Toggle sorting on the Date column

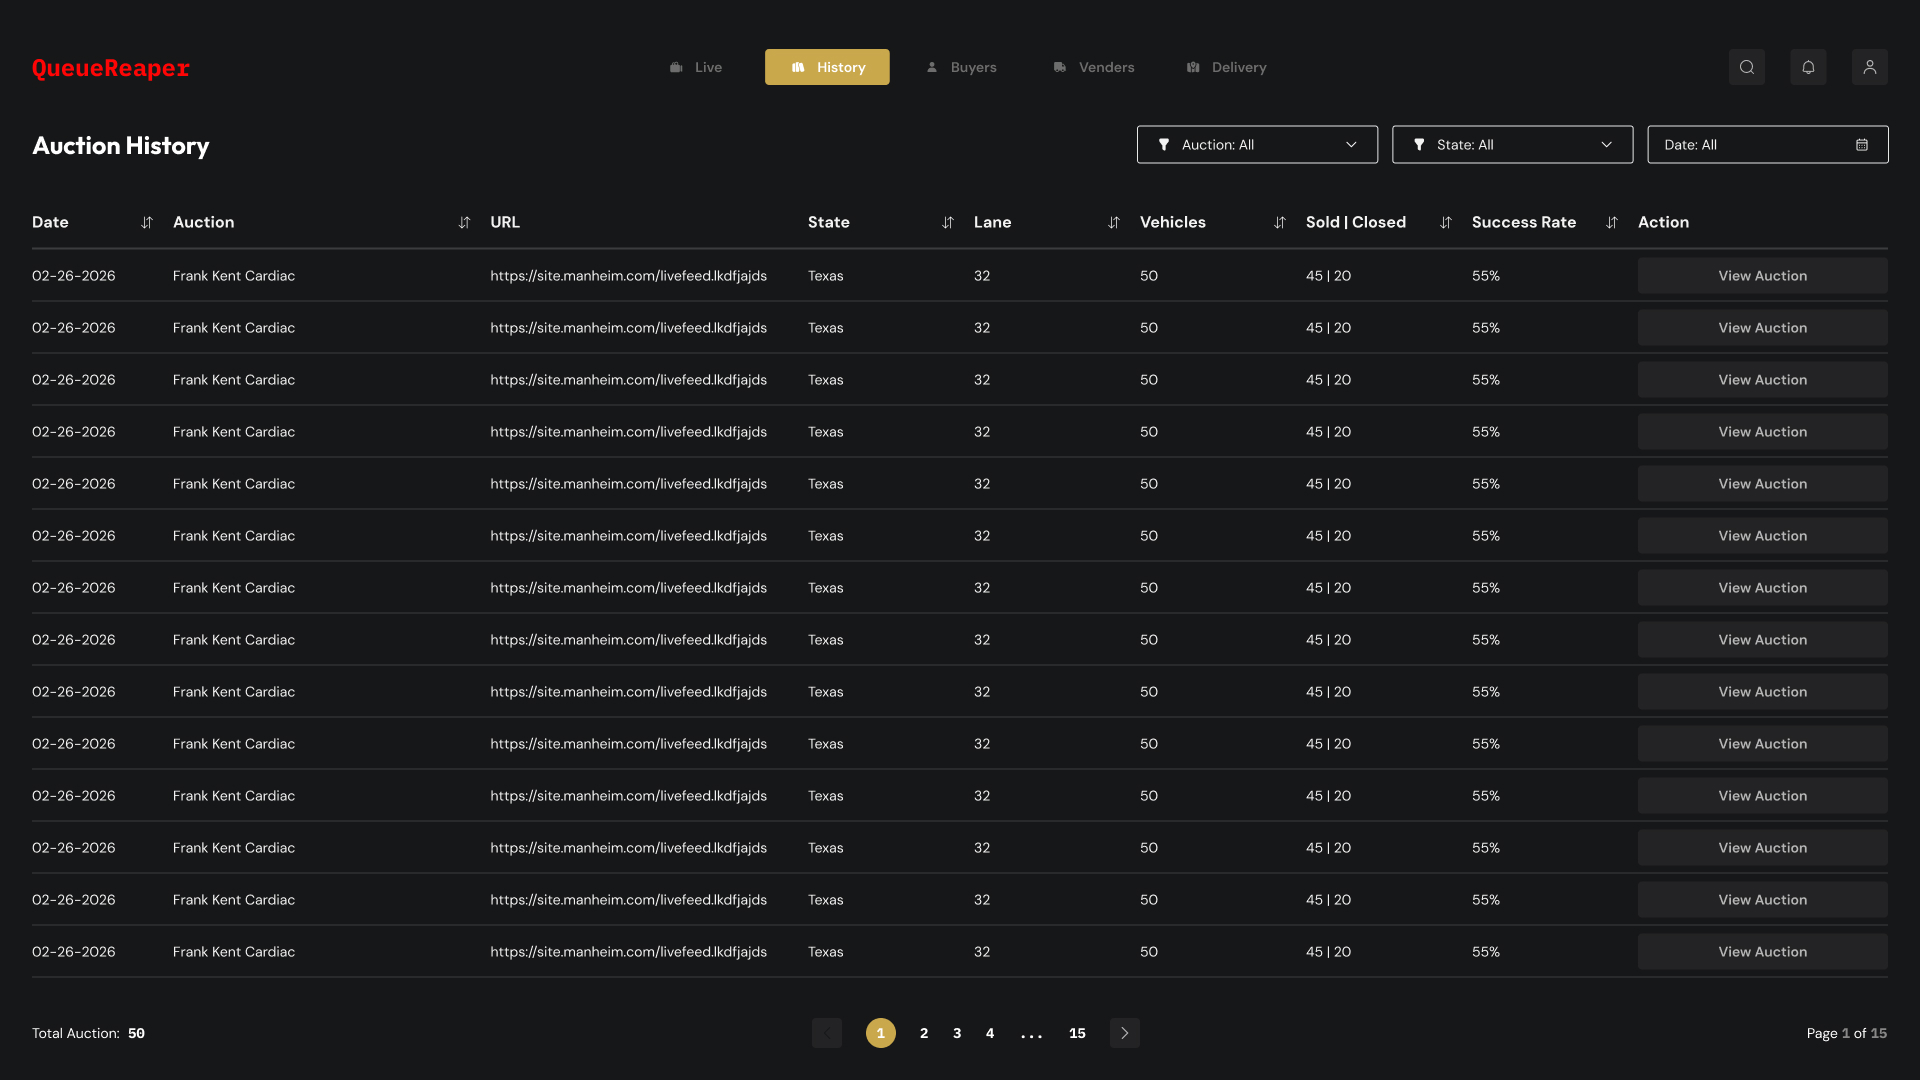pyautogui.click(x=146, y=222)
